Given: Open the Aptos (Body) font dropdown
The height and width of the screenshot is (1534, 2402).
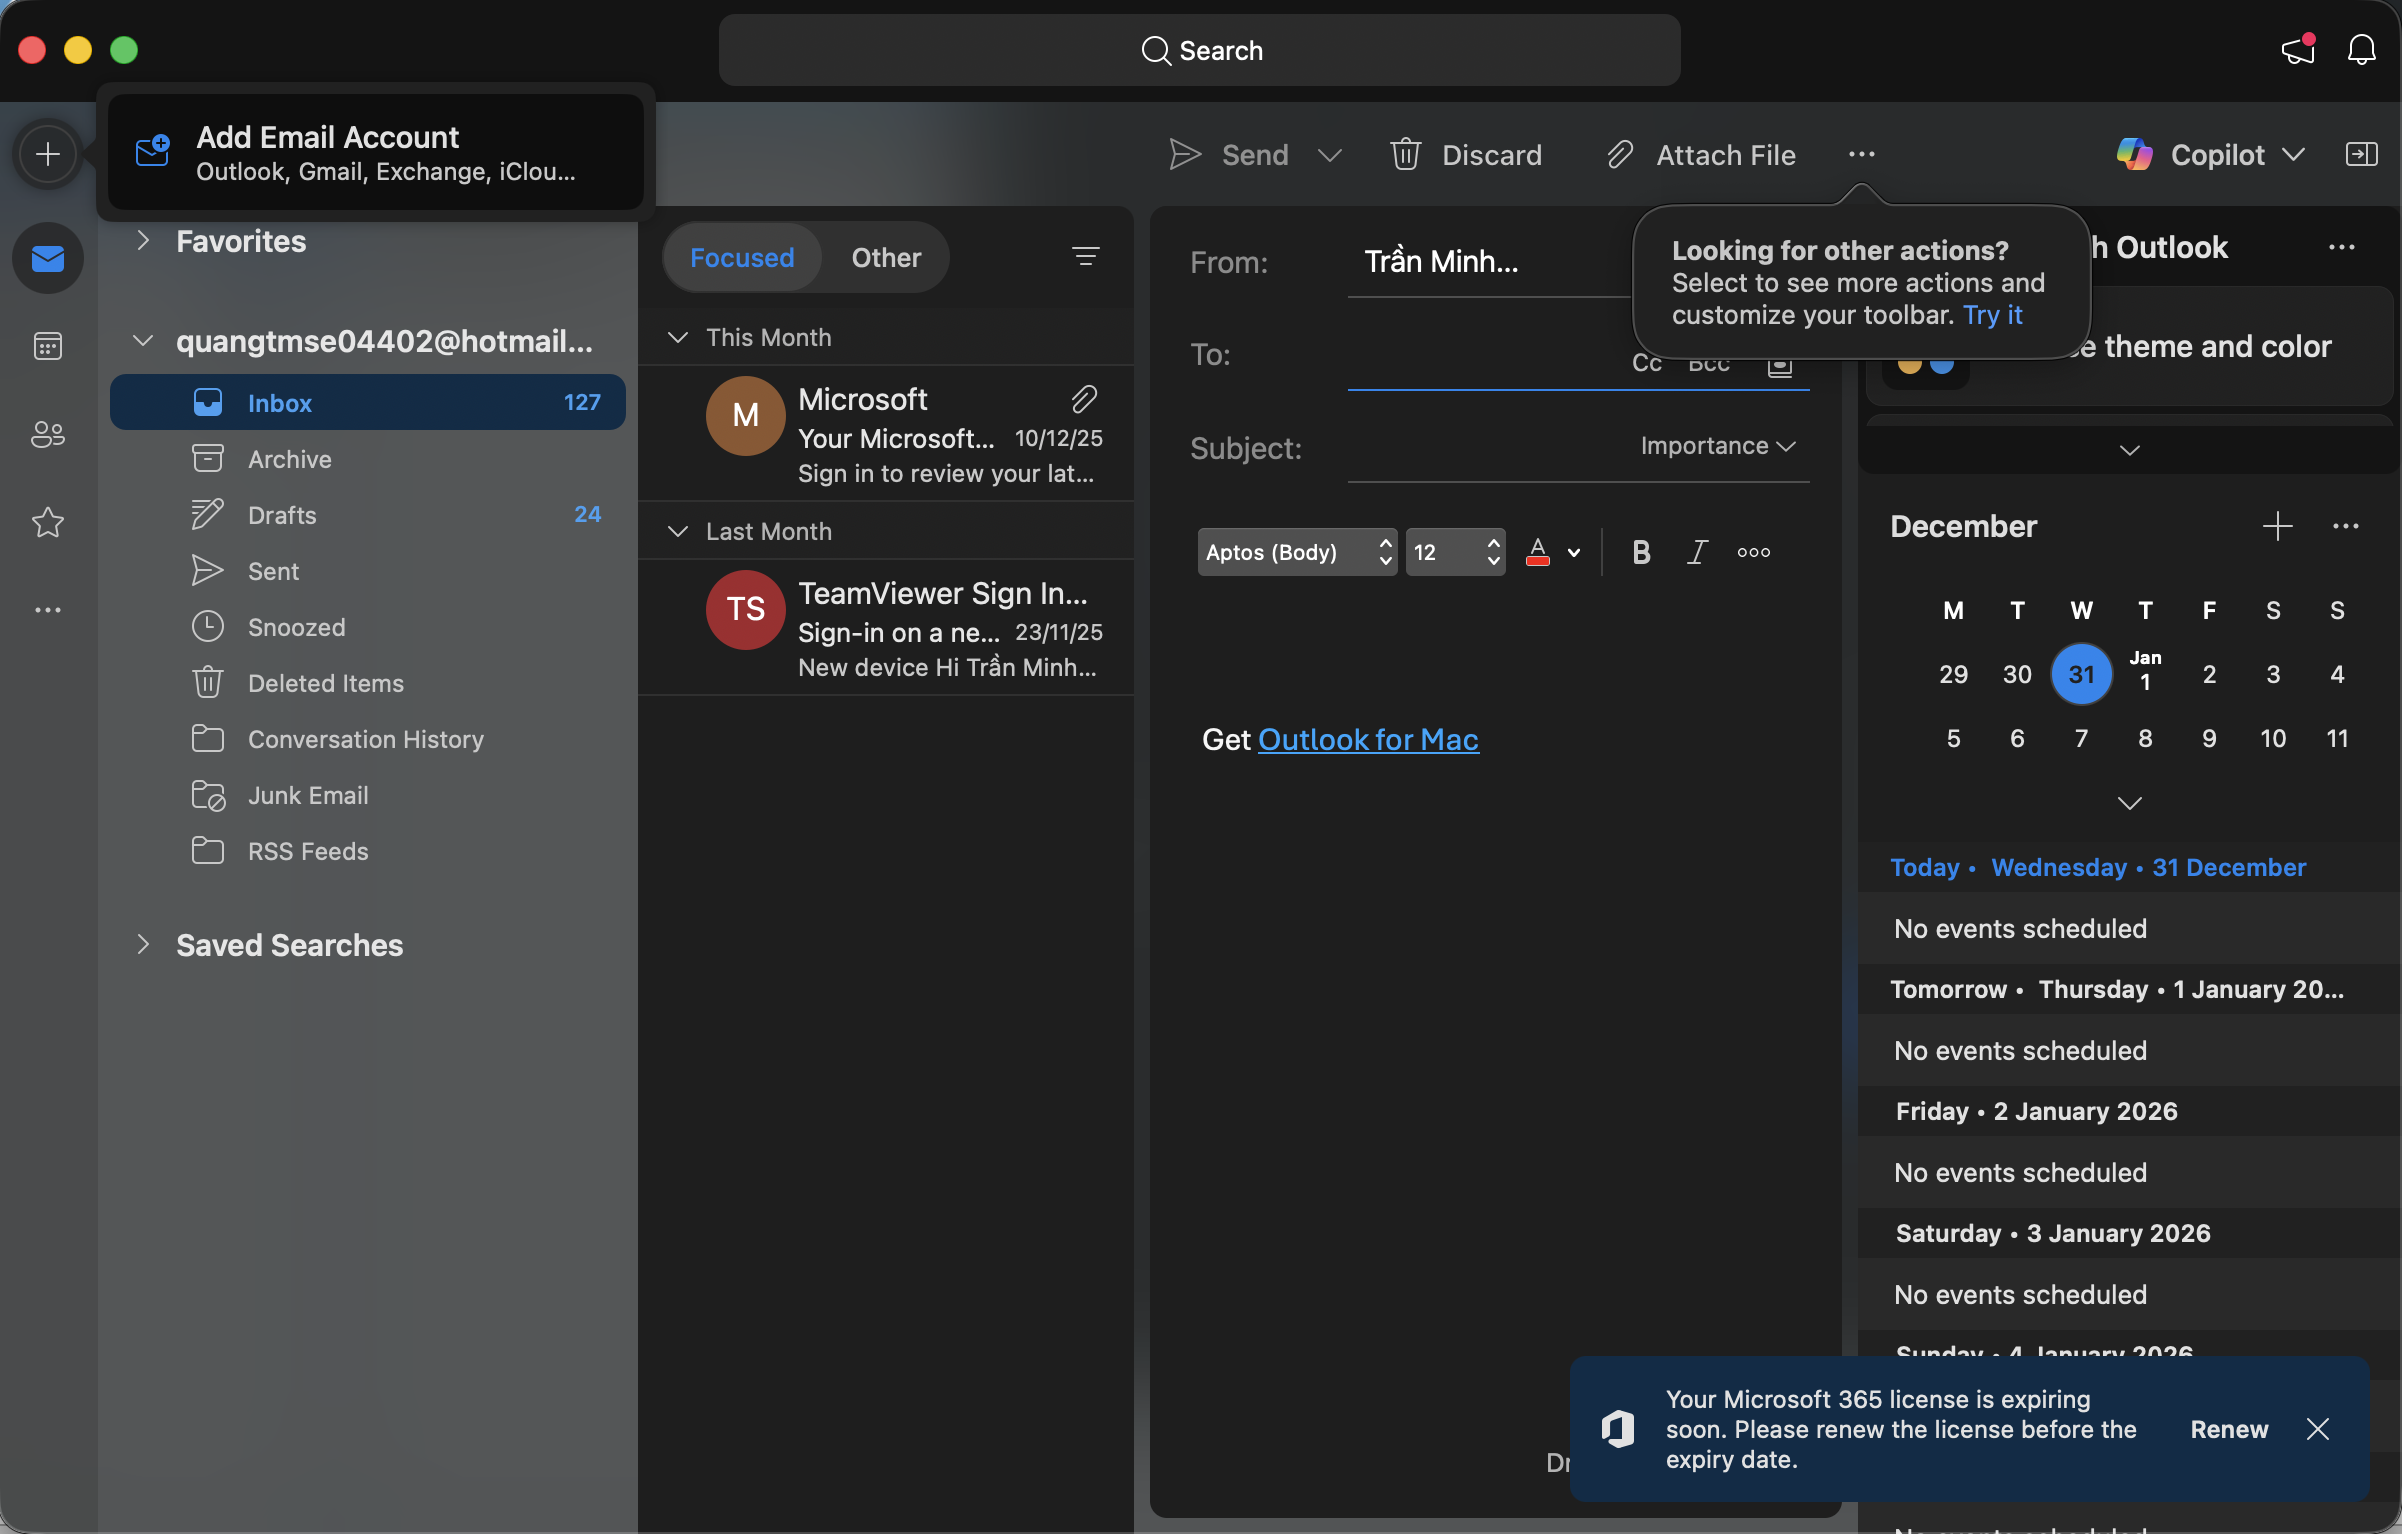Looking at the screenshot, I should (x=1296, y=552).
